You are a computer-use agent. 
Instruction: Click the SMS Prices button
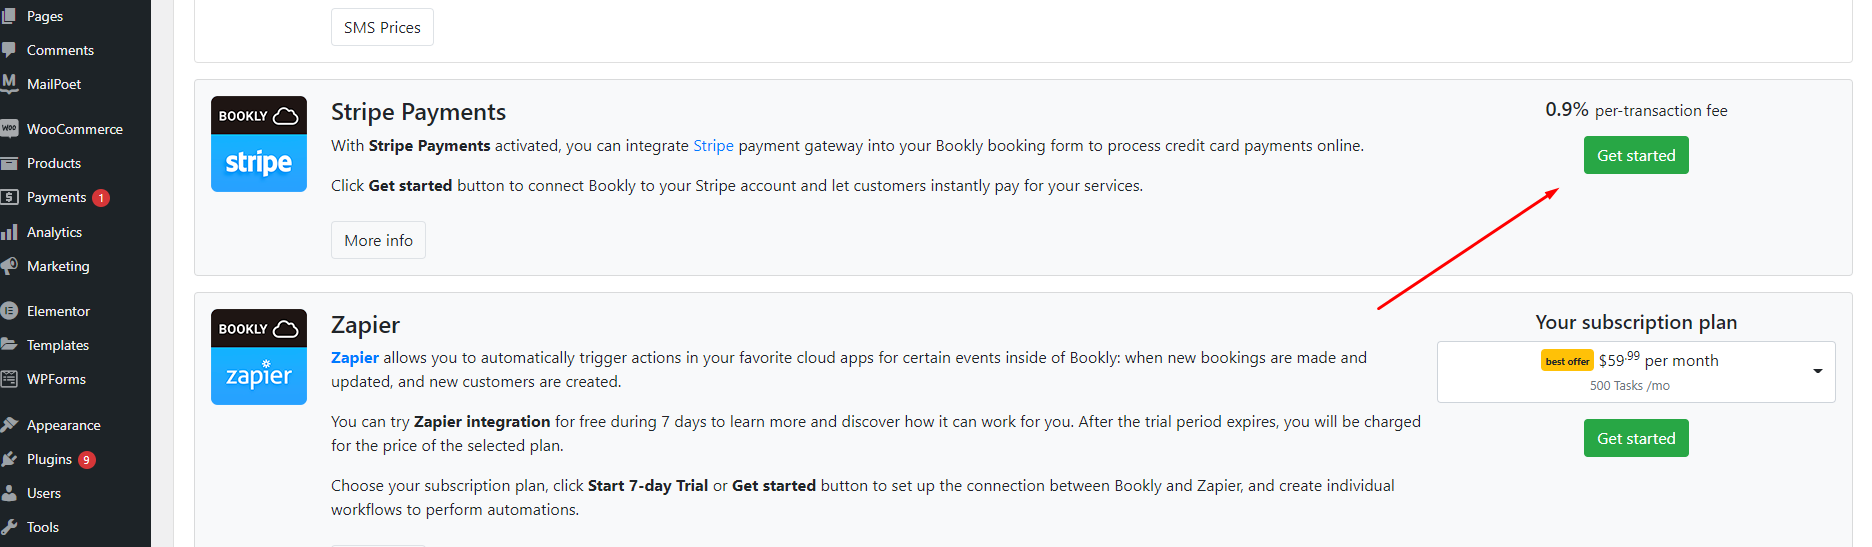click(x=382, y=27)
